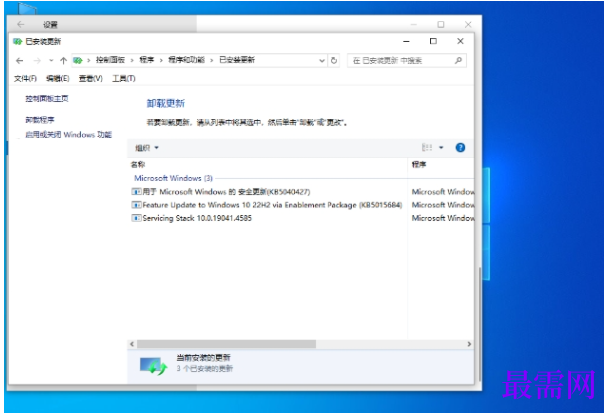The image size is (614, 416).
Task: Click 控制面板 breadcrumb in address bar
Action: coord(110,60)
